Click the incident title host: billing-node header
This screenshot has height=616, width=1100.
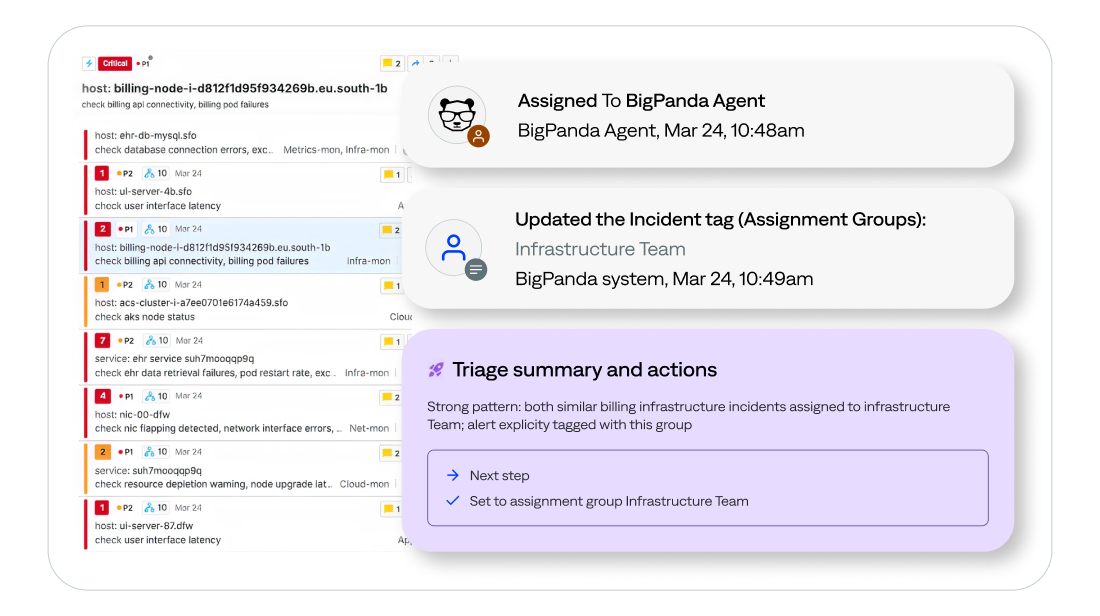point(234,88)
